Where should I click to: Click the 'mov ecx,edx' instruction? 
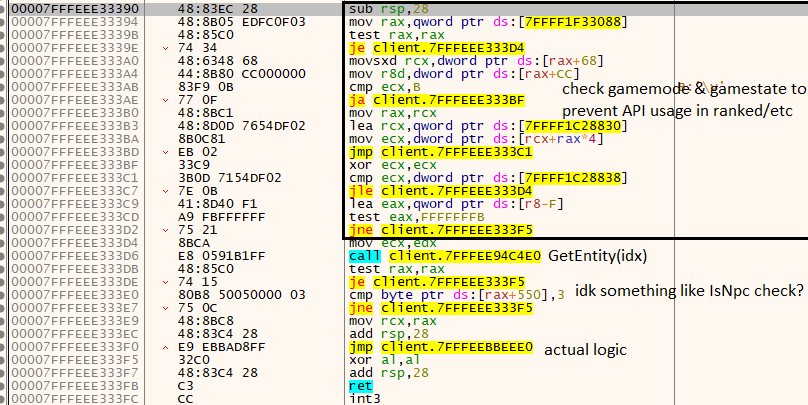(x=393, y=243)
